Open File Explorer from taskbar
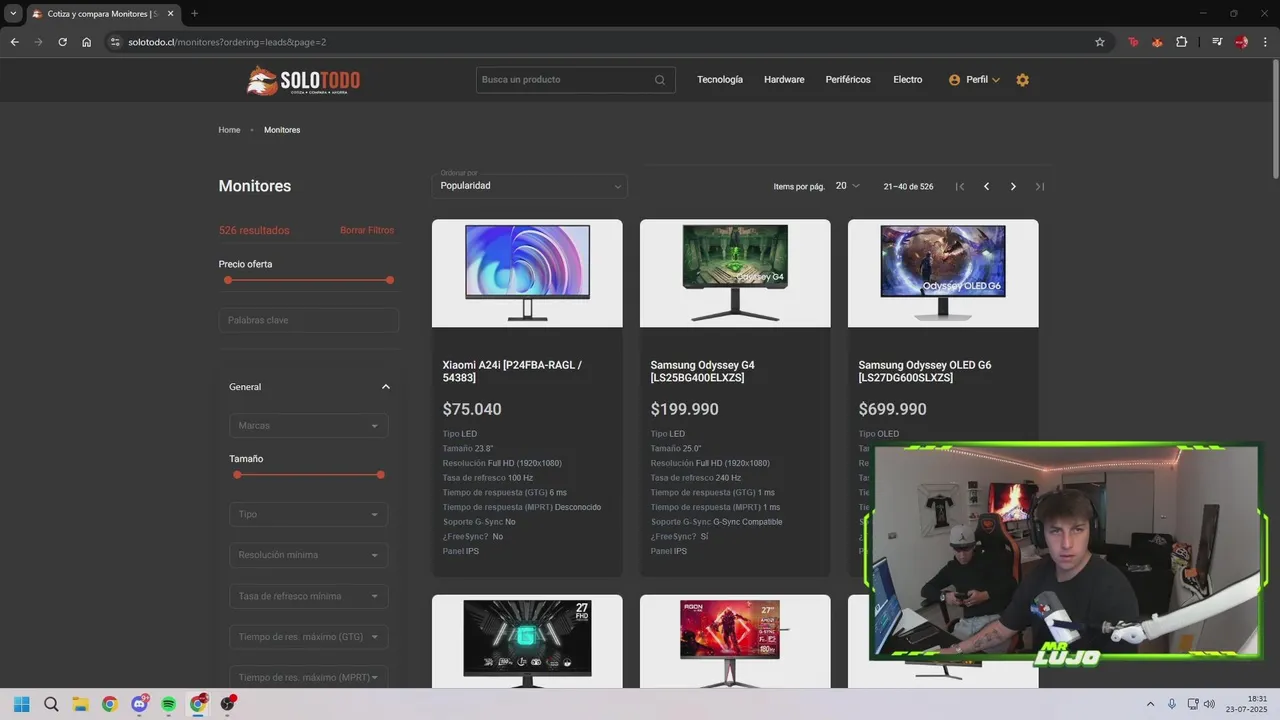Image resolution: width=1280 pixels, height=720 pixels. [x=80, y=704]
